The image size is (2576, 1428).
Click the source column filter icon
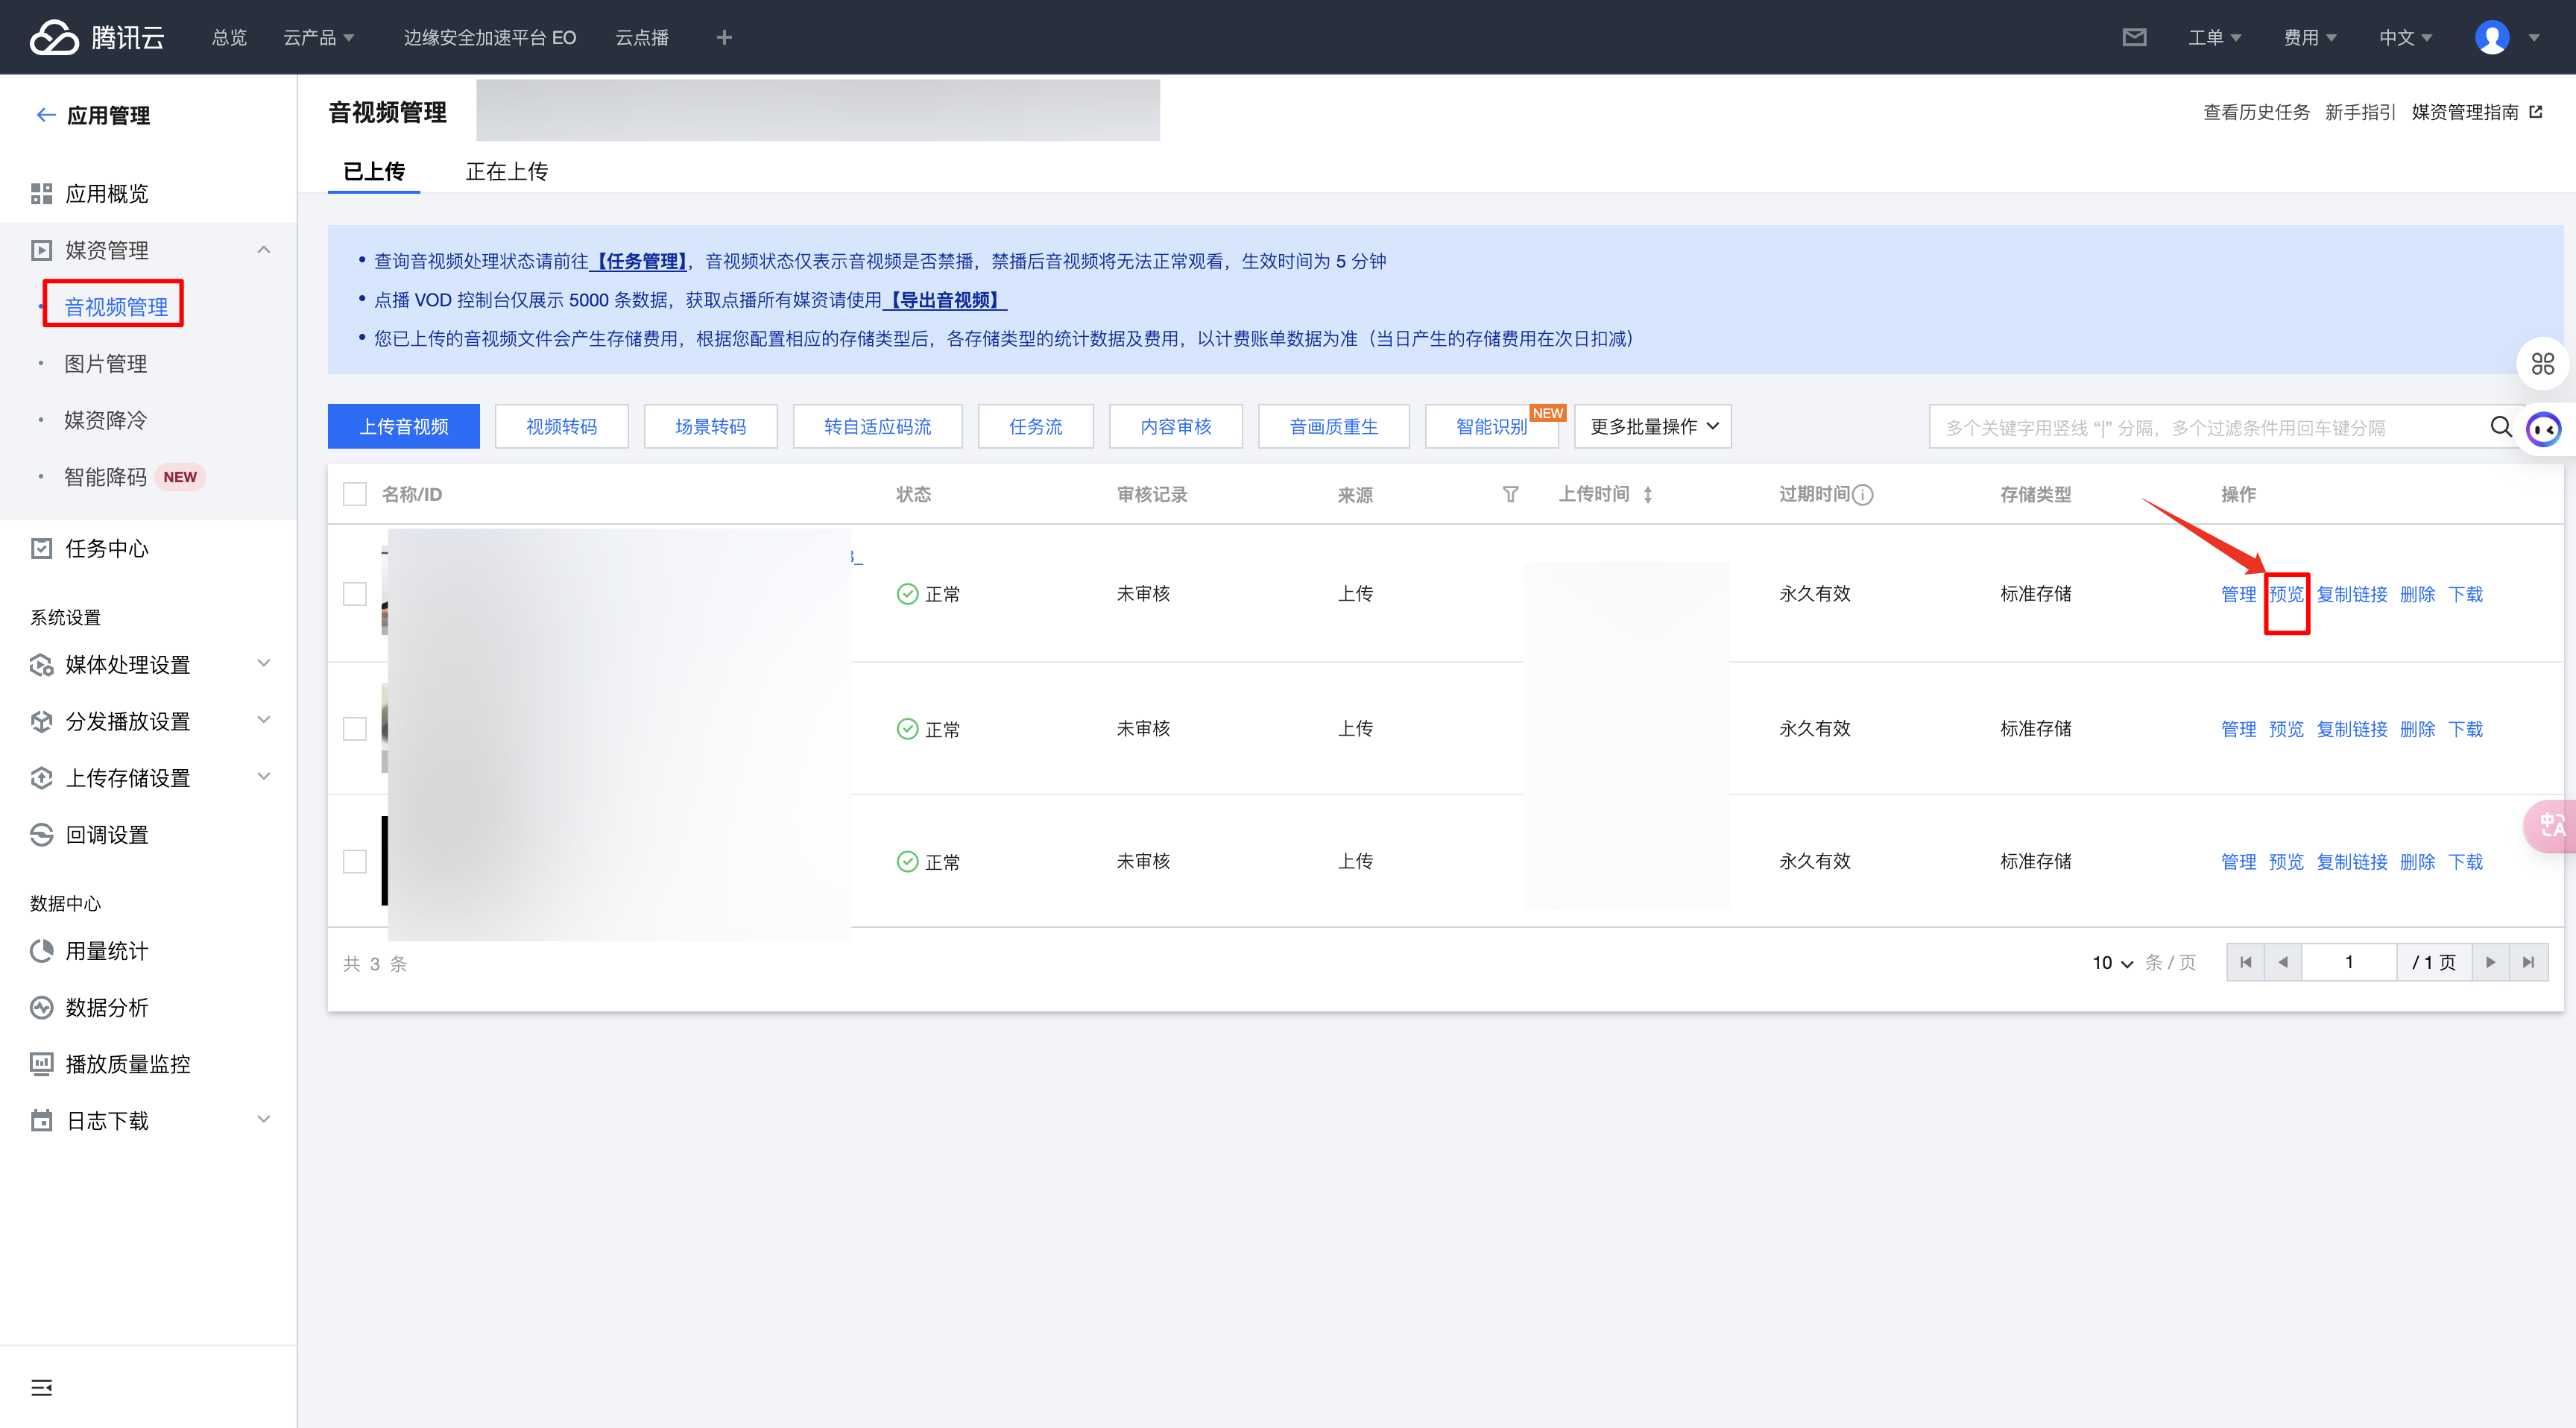(x=1510, y=494)
